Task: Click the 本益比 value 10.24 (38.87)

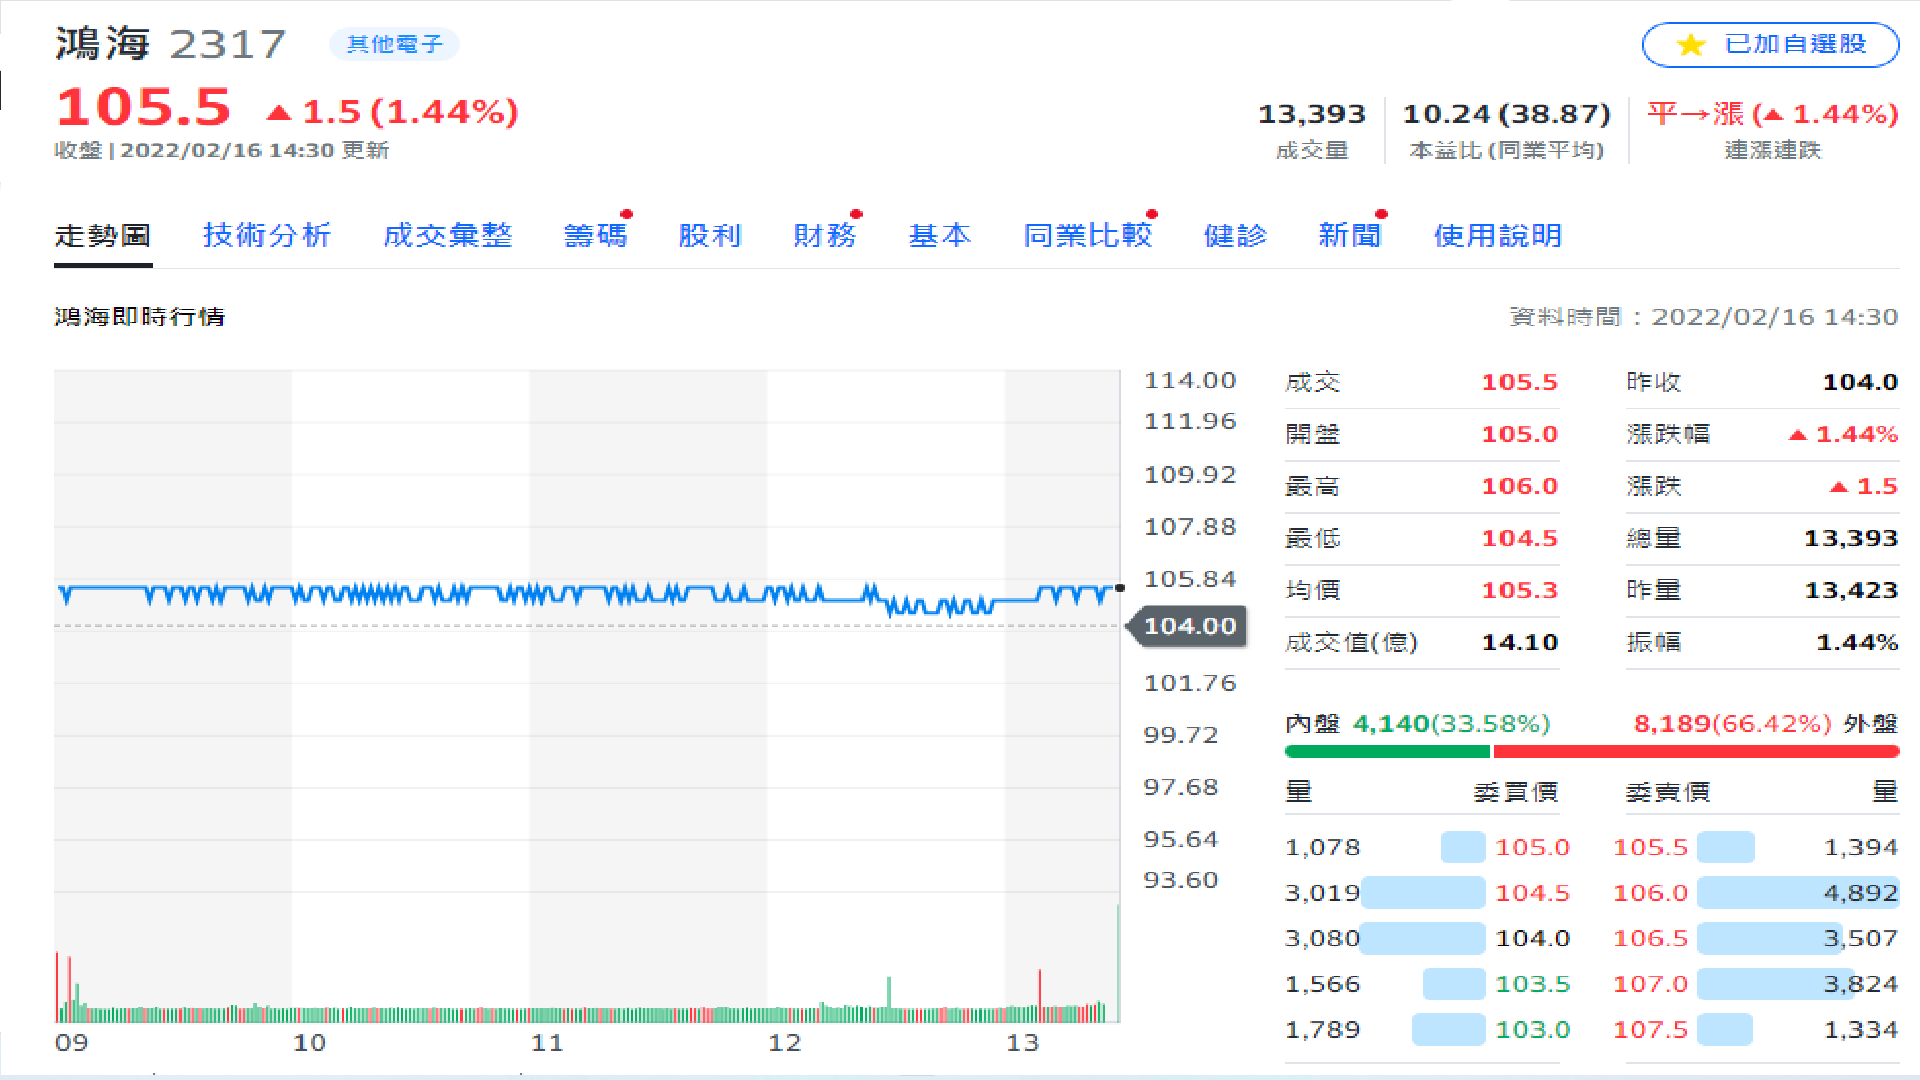Action: point(1506,114)
